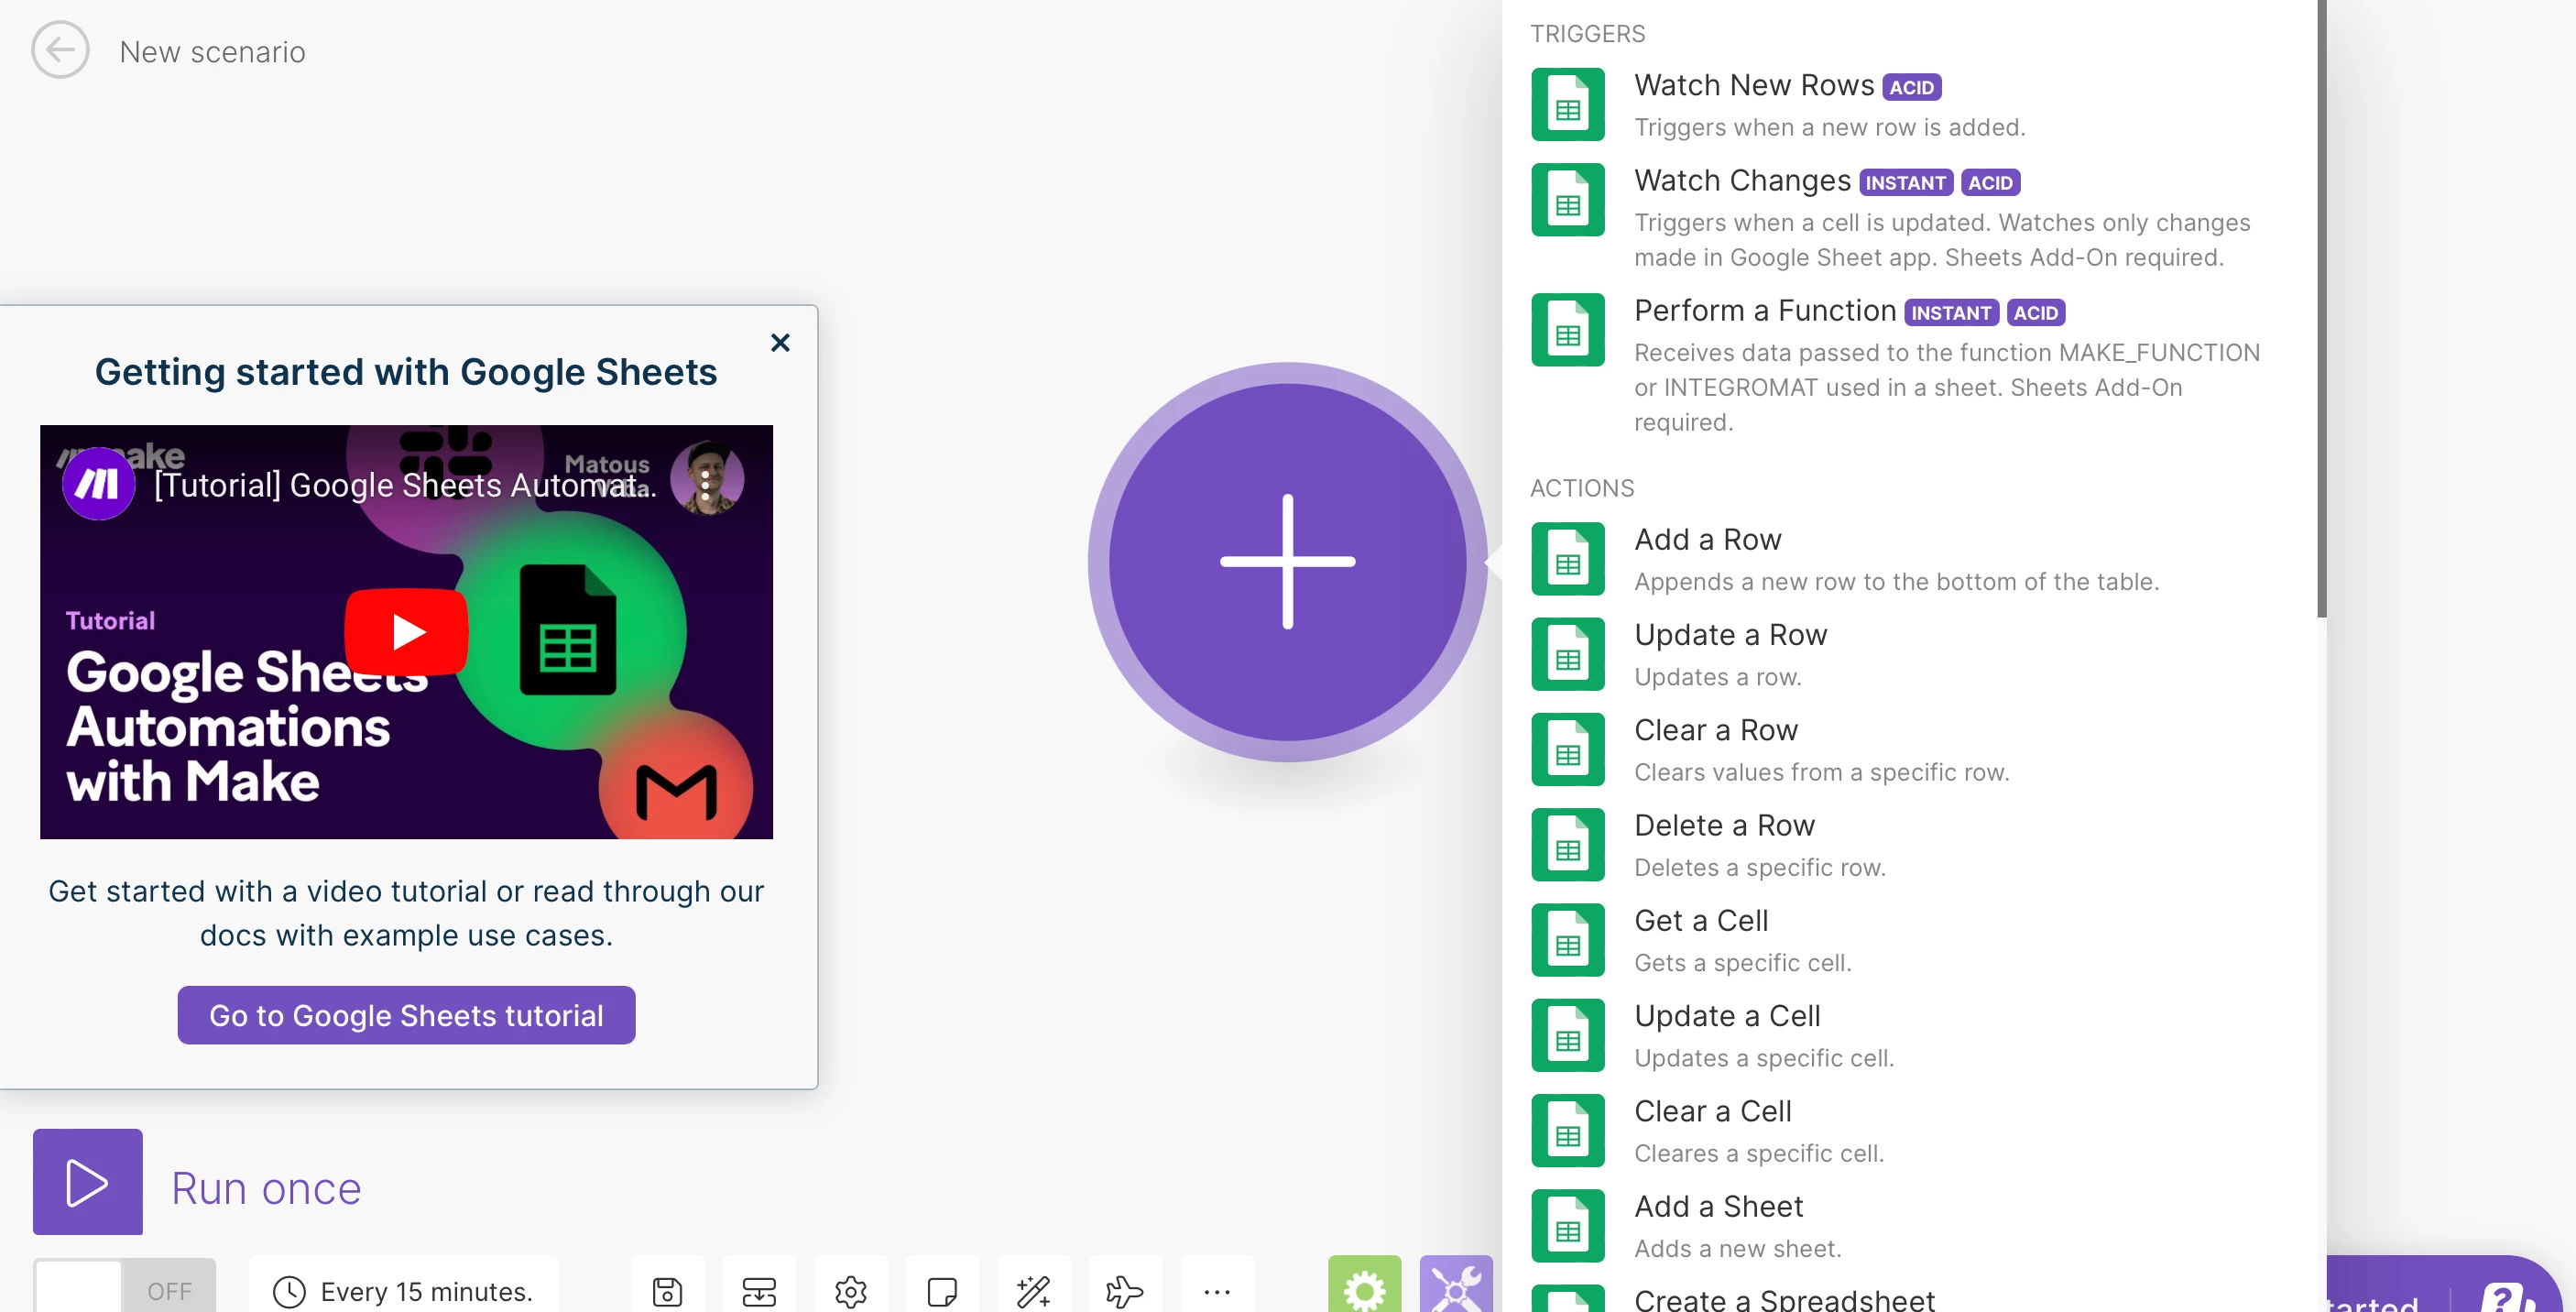The width and height of the screenshot is (2576, 1312).
Task: Open the green Flow control gear tool
Action: point(1364,1288)
